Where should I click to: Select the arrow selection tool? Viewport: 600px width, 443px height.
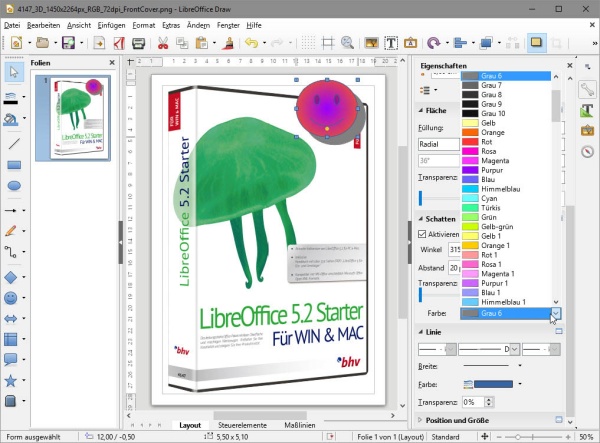[x=14, y=72]
